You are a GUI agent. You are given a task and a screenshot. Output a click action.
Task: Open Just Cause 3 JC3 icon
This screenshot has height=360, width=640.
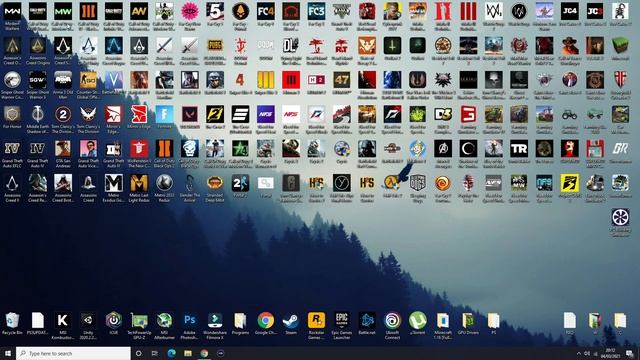595,12
